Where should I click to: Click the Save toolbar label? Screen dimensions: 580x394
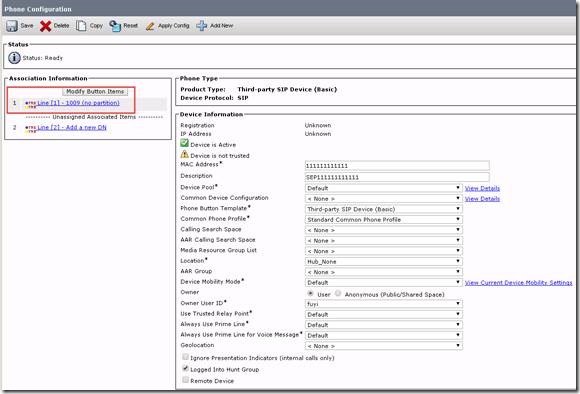(x=27, y=26)
